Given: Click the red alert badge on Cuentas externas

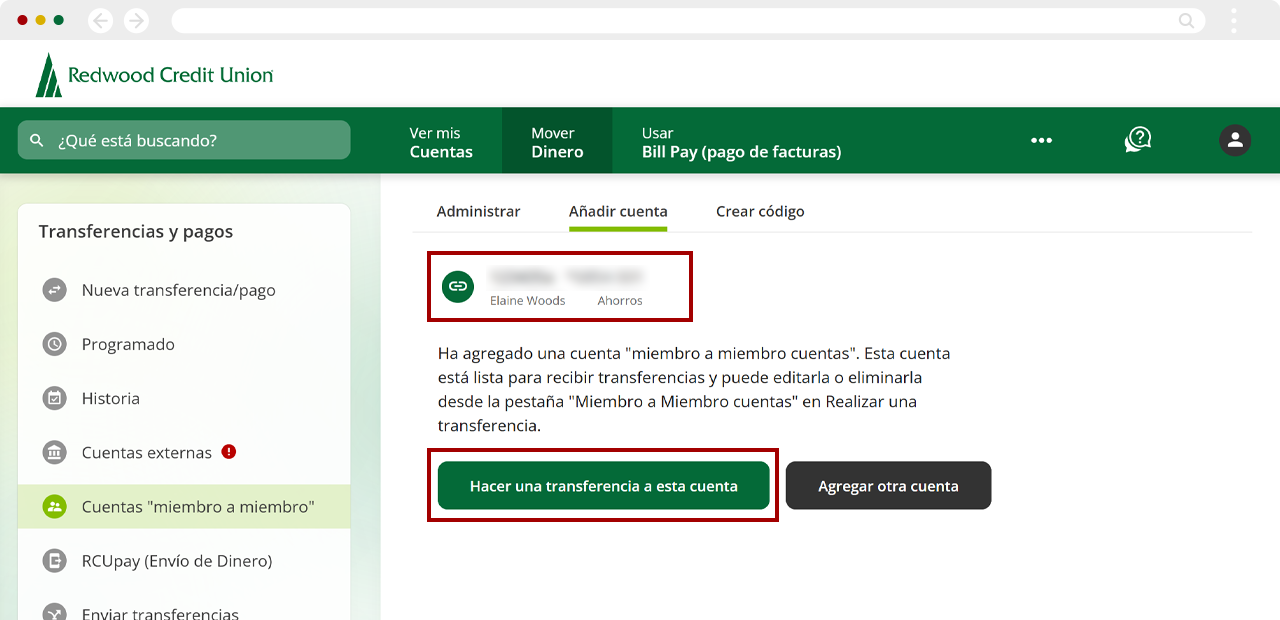Looking at the screenshot, I should [x=229, y=452].
